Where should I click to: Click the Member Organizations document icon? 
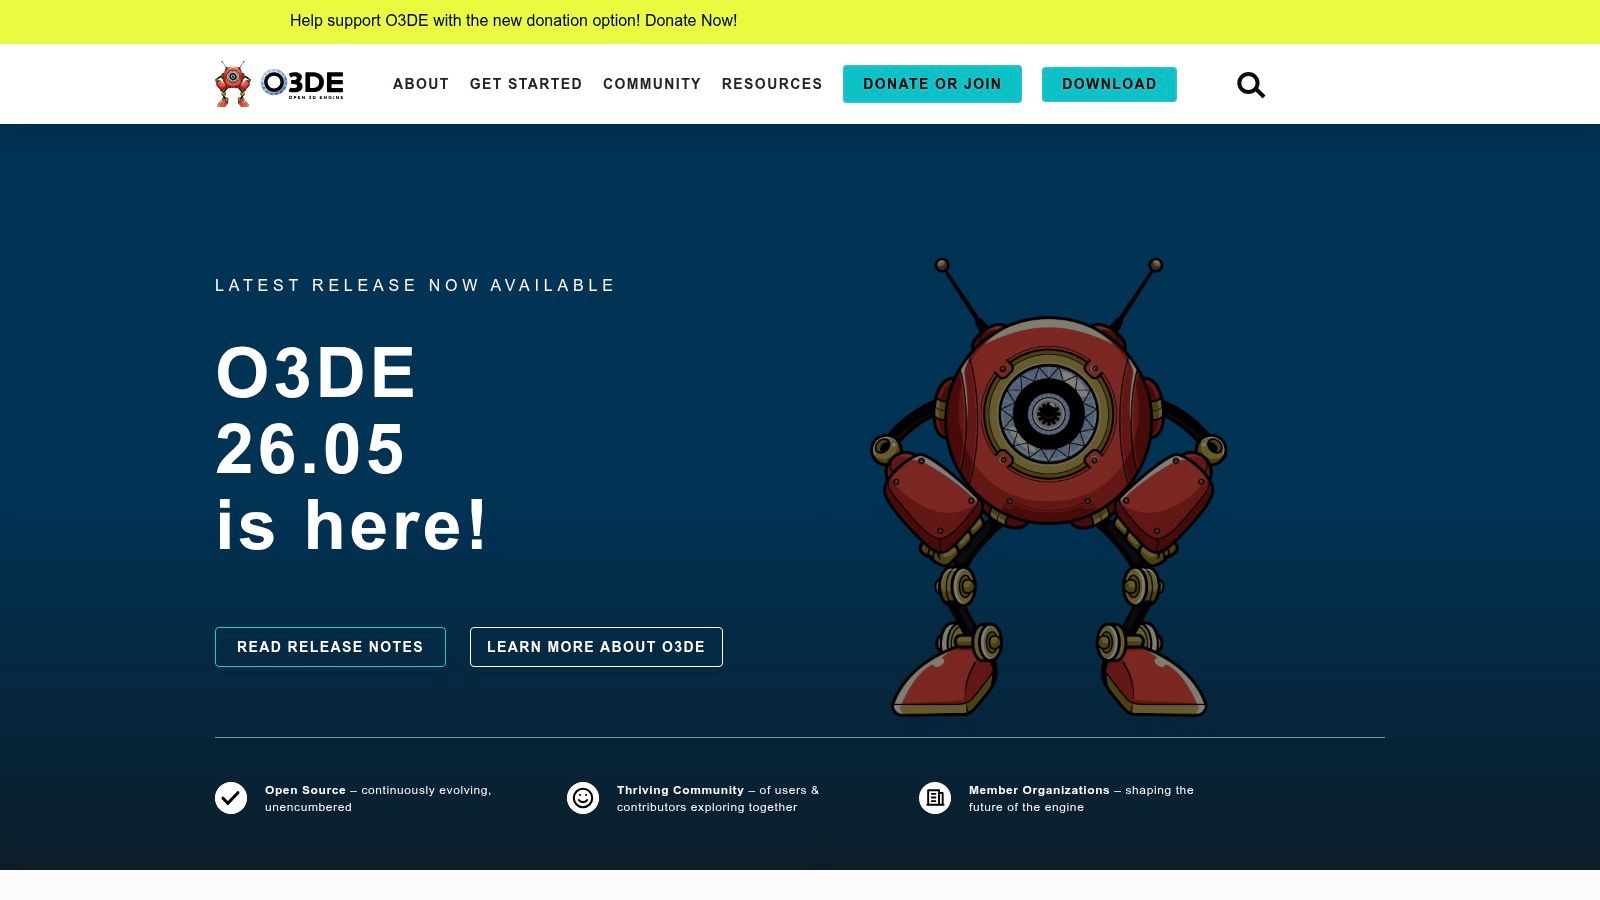(x=935, y=798)
